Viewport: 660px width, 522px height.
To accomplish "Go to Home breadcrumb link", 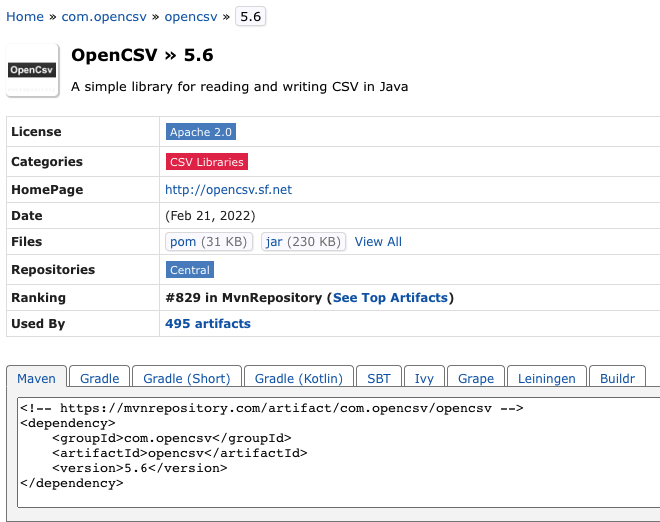I will click(25, 17).
